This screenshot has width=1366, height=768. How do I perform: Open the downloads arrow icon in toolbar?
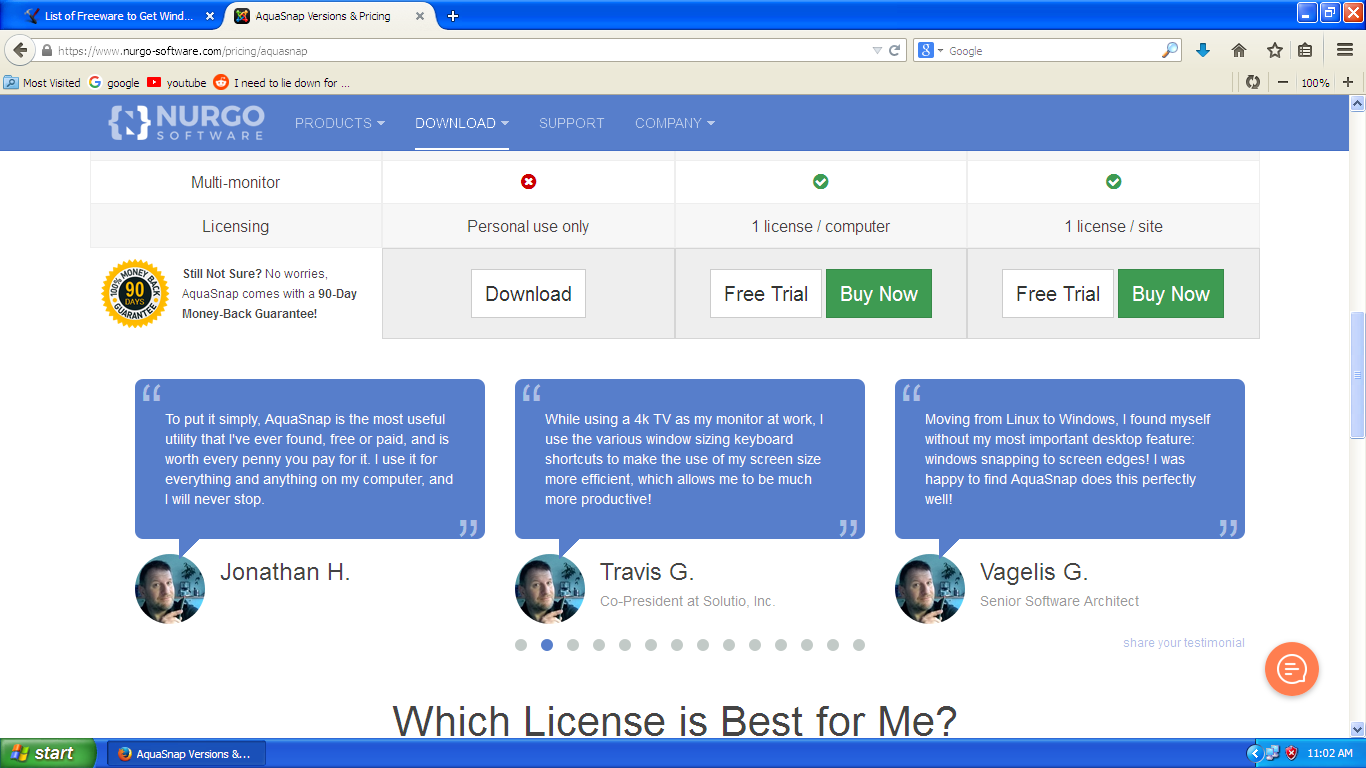[1203, 50]
